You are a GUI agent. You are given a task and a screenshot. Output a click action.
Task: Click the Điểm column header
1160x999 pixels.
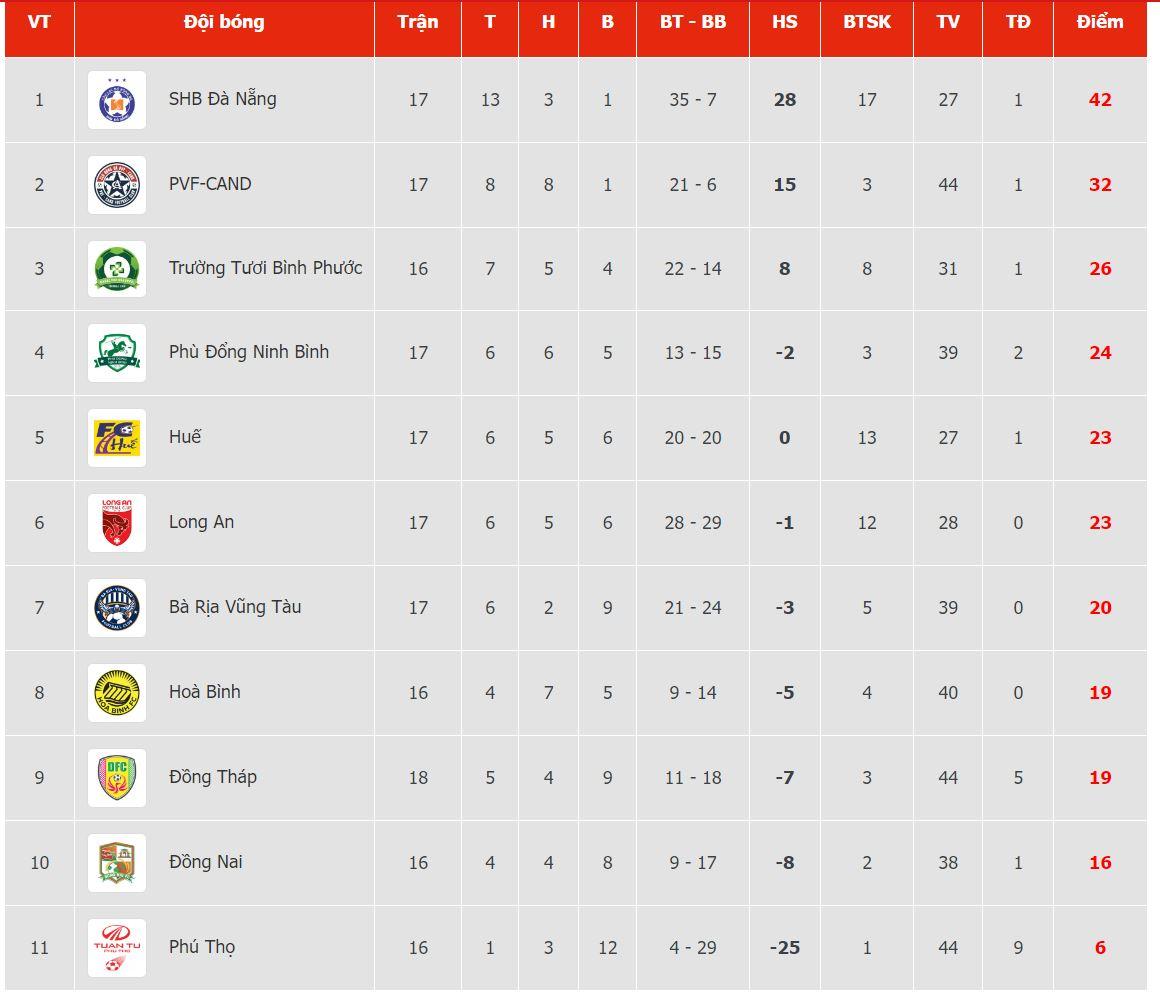pos(1100,22)
